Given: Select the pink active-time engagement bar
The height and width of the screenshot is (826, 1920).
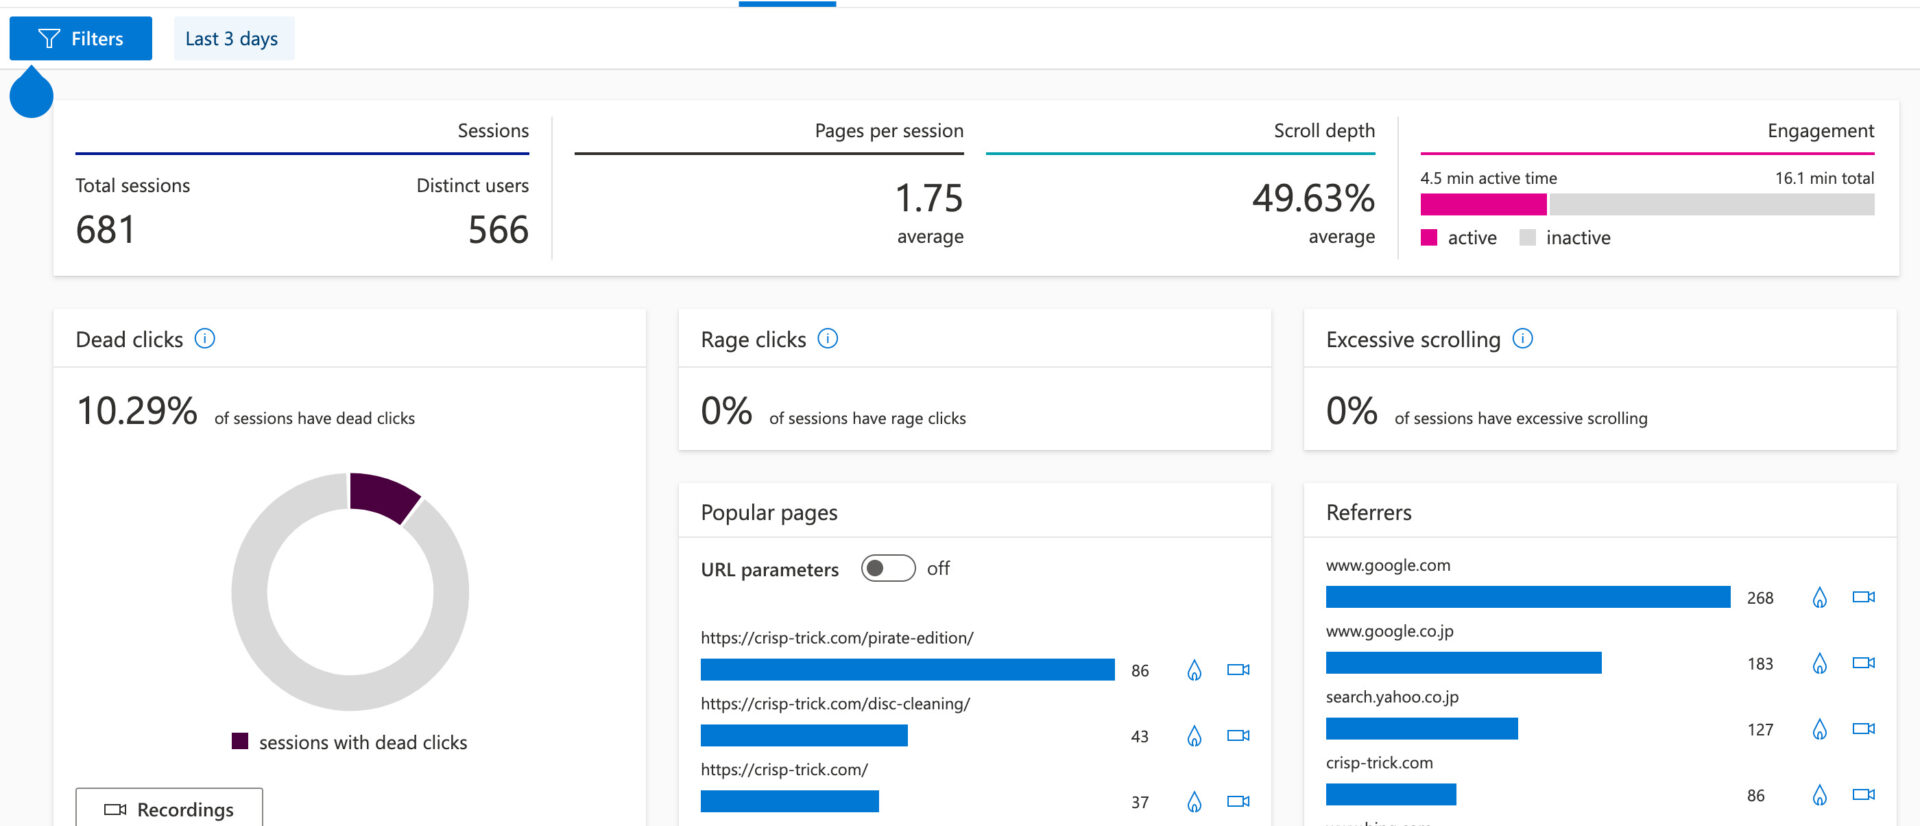Looking at the screenshot, I should [x=1483, y=204].
